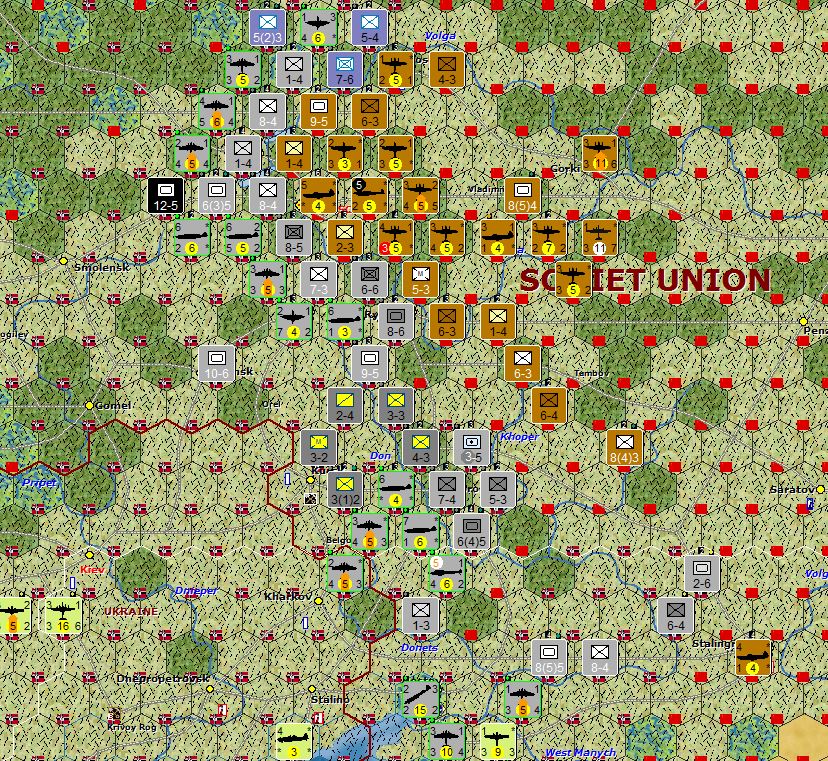Screen dimensions: 828x761
Task: Select the gray 6-6 unit
Action: [x=370, y=279]
